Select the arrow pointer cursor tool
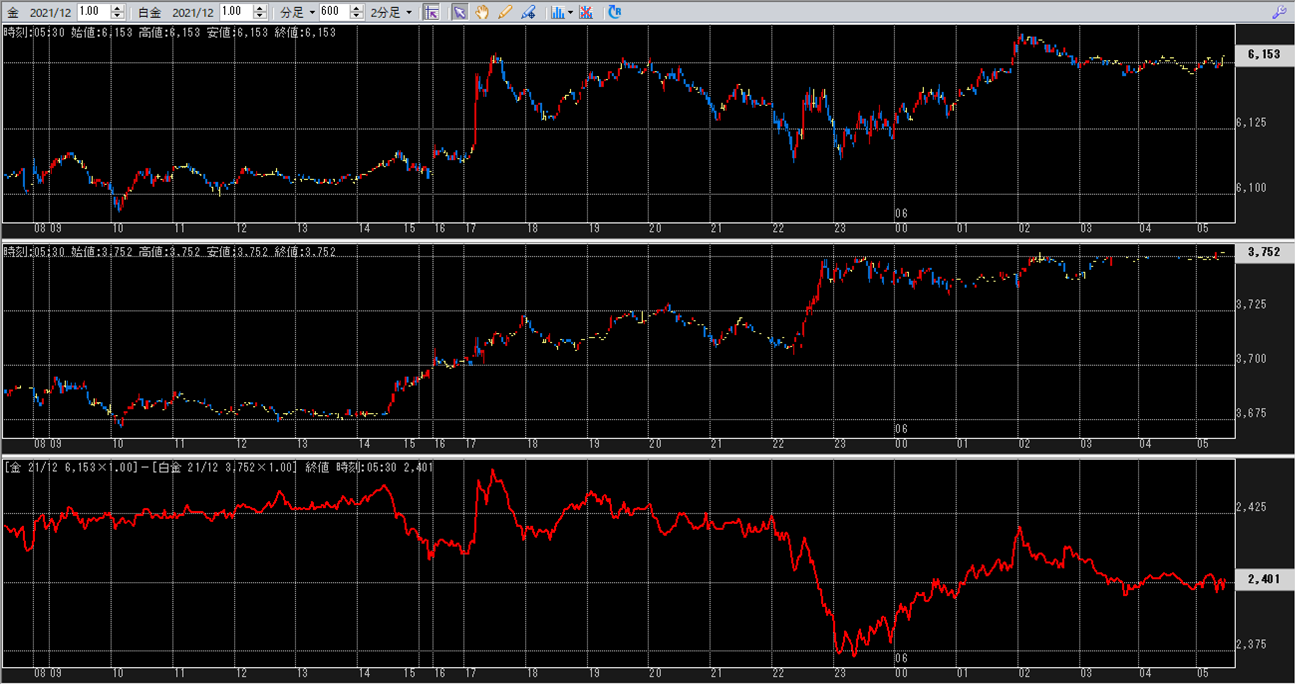 click(x=459, y=12)
